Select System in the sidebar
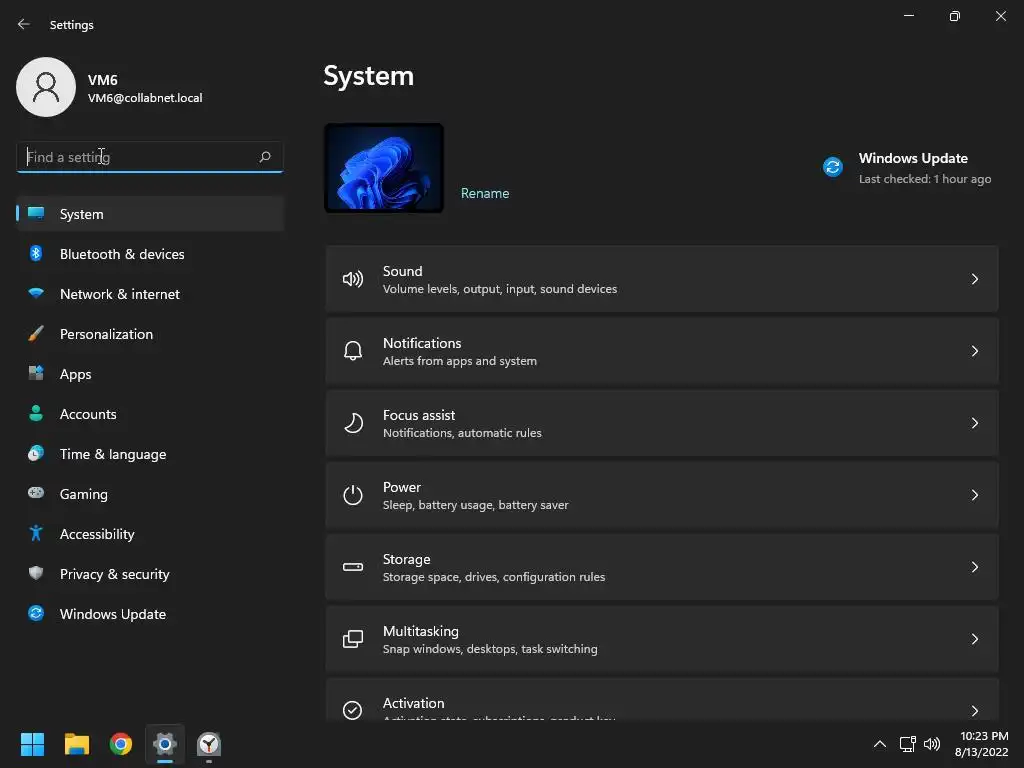The height and width of the screenshot is (768, 1024). [x=150, y=214]
